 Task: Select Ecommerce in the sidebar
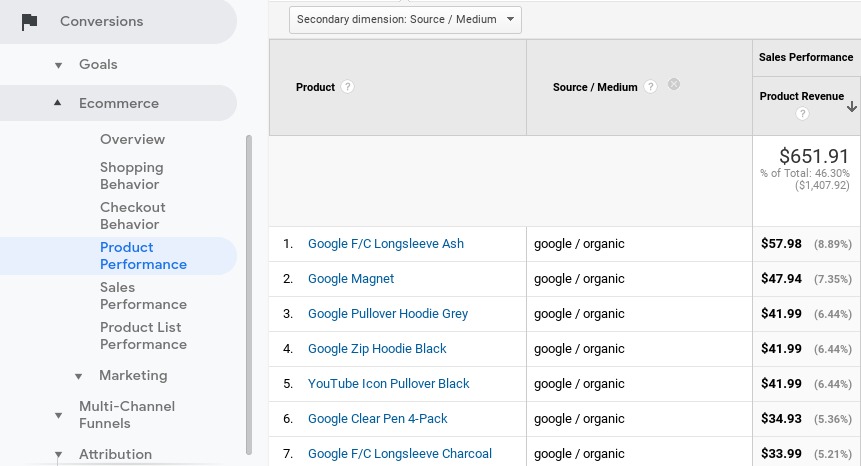click(119, 103)
